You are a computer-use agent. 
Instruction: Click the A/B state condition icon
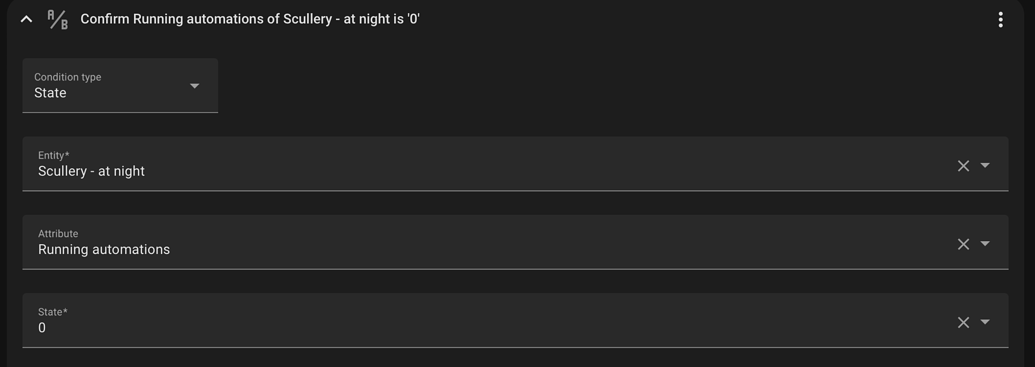(58, 20)
